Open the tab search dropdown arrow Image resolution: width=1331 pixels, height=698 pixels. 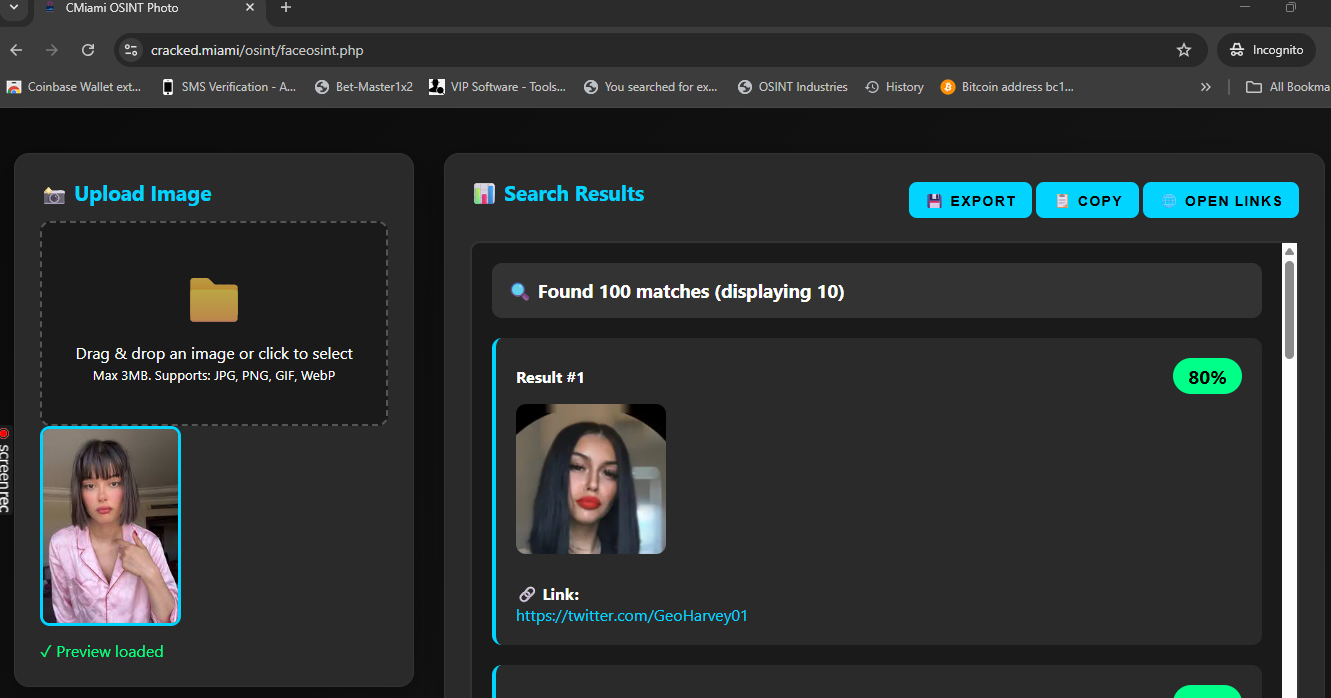coord(13,7)
